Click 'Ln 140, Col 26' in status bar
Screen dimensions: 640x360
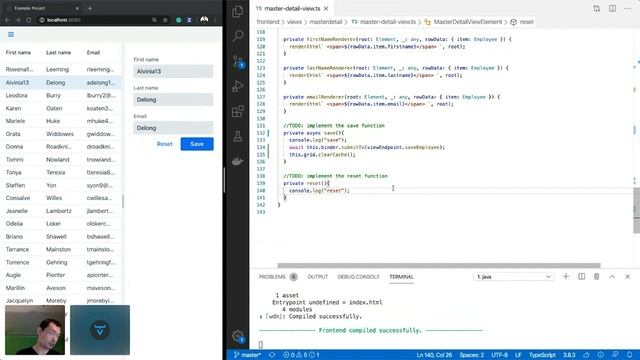point(434,355)
